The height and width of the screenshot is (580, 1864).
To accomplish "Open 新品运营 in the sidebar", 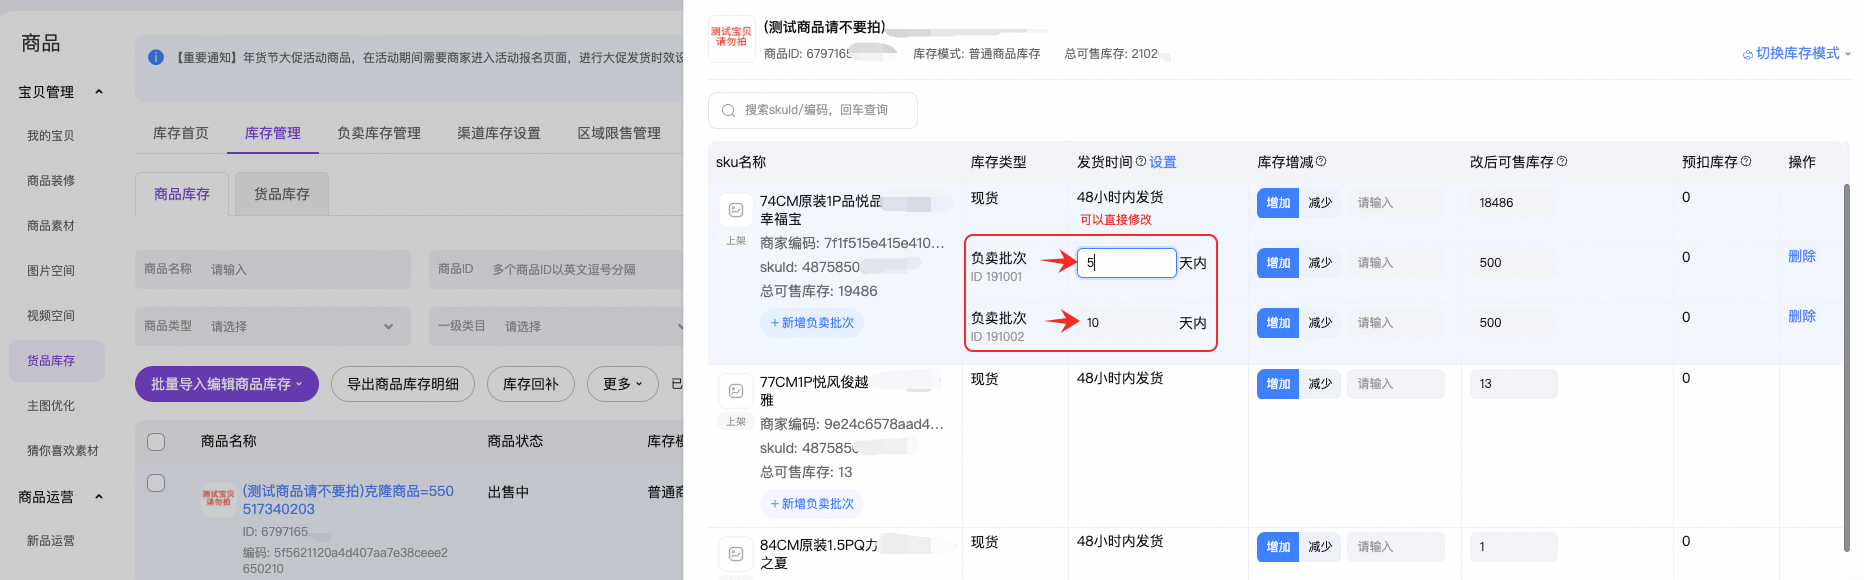I will pos(51,541).
